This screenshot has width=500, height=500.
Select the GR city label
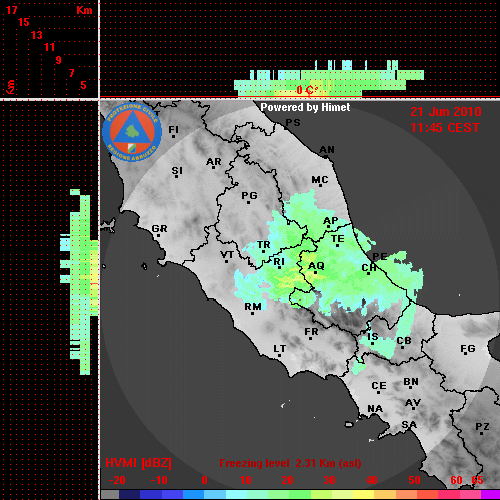[x=159, y=229]
